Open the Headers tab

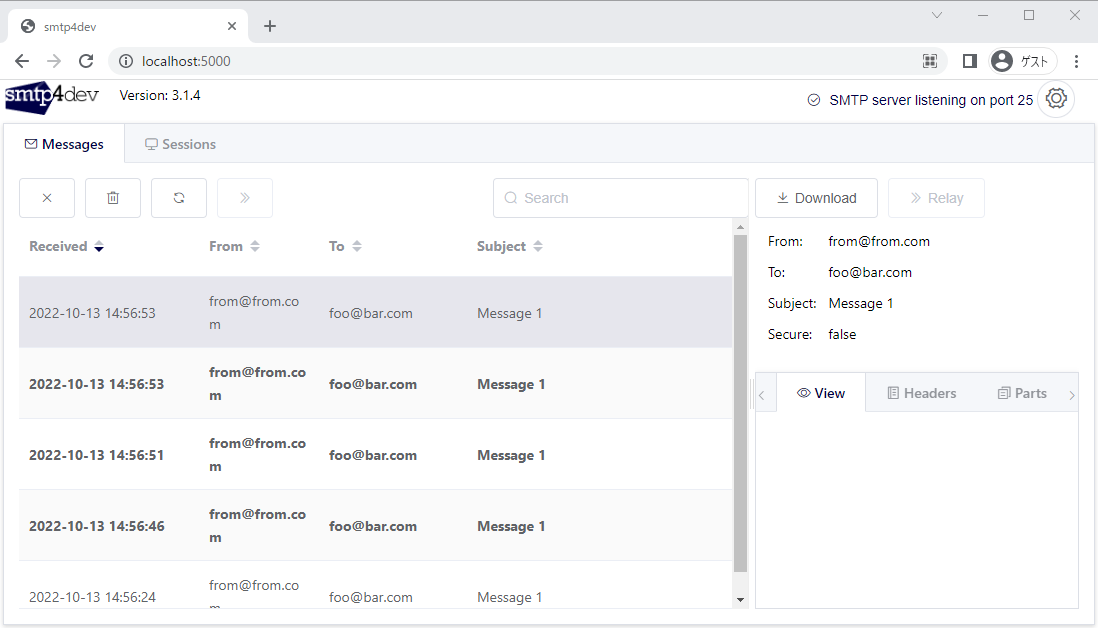[x=921, y=393]
